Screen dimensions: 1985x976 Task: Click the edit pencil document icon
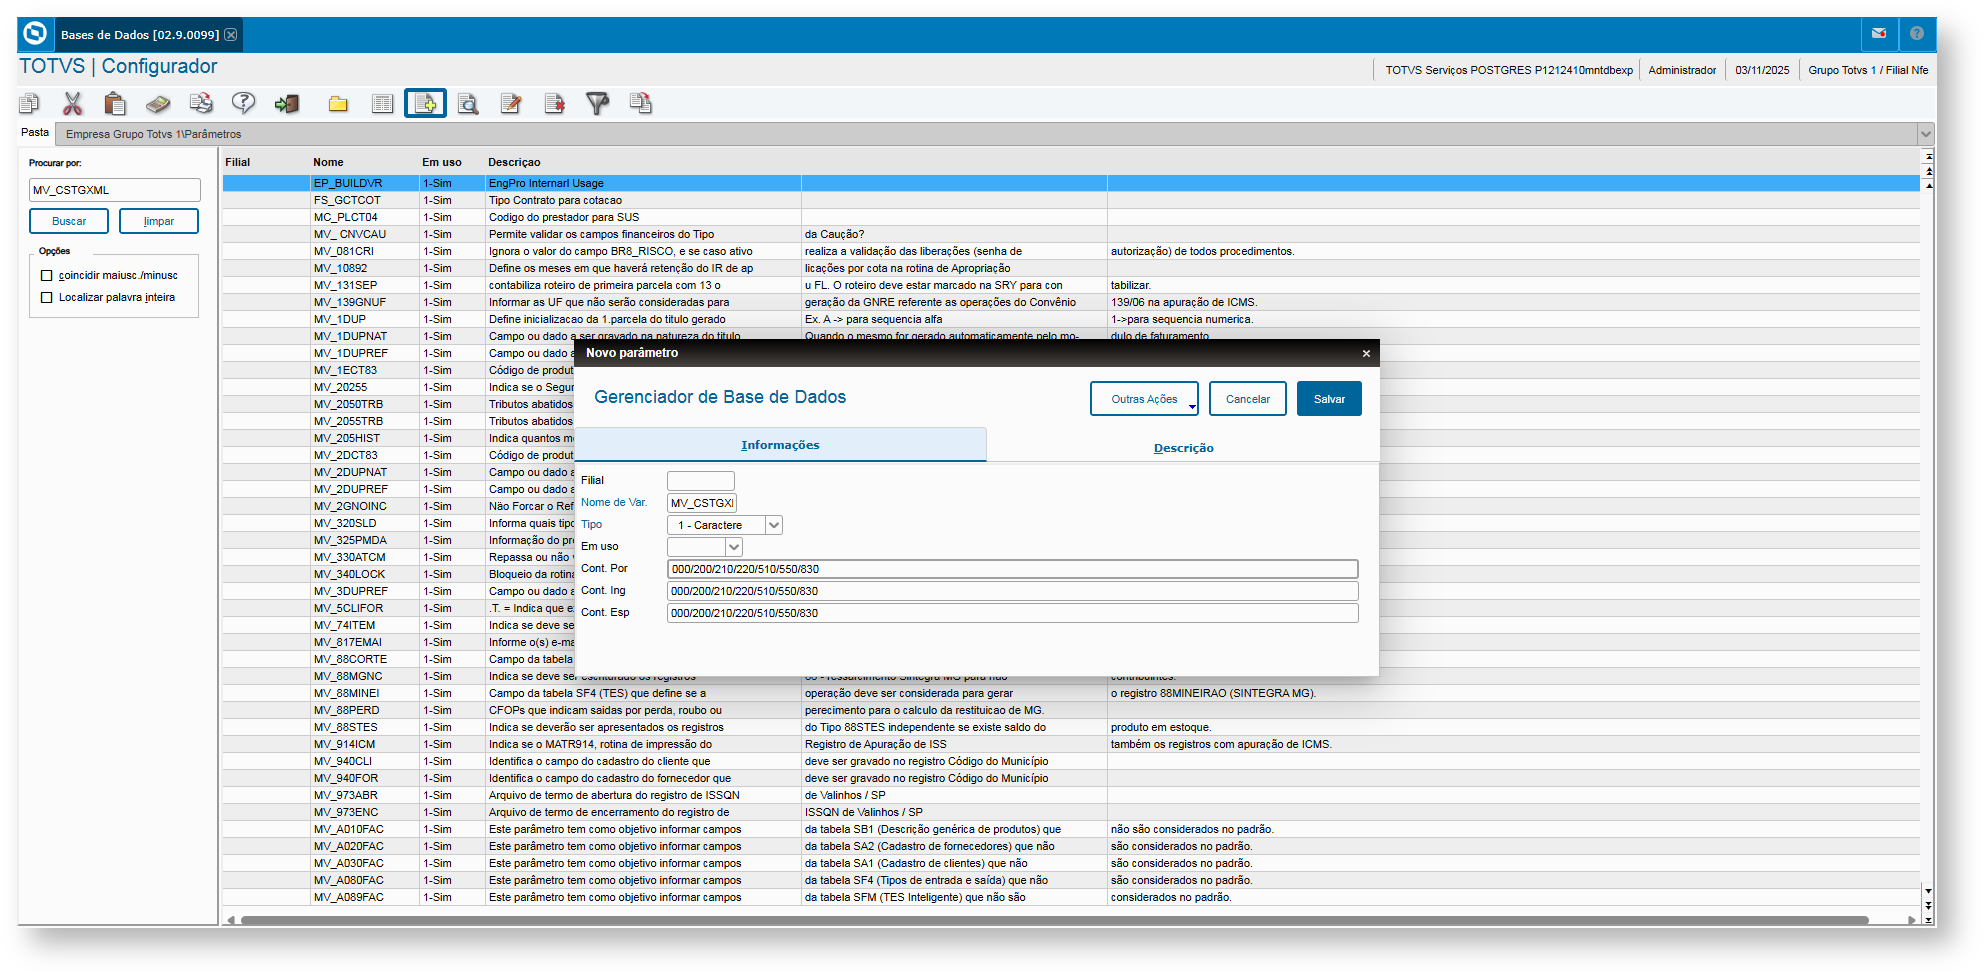click(x=511, y=103)
